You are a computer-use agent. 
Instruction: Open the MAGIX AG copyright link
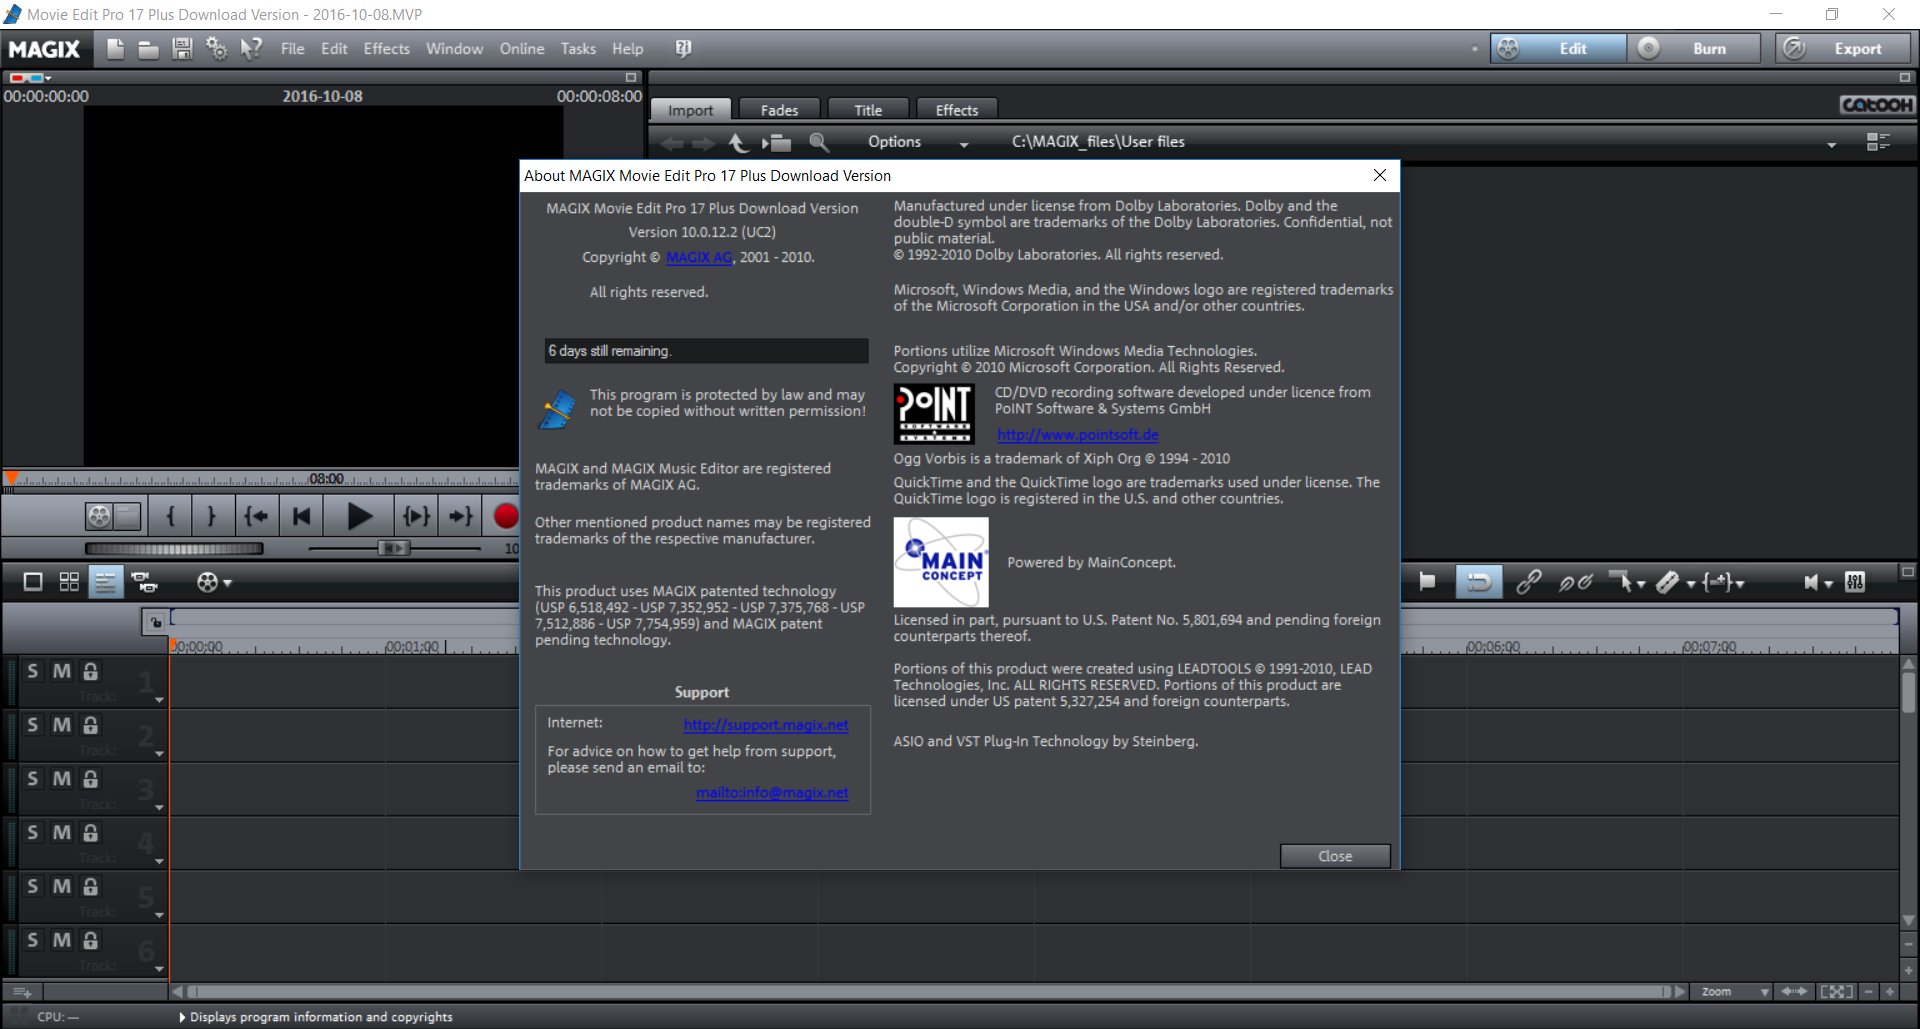[700, 257]
